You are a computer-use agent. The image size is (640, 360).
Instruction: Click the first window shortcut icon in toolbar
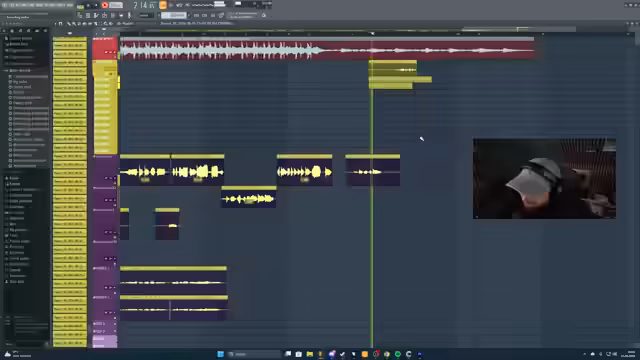pyautogui.click(x=80, y=16)
